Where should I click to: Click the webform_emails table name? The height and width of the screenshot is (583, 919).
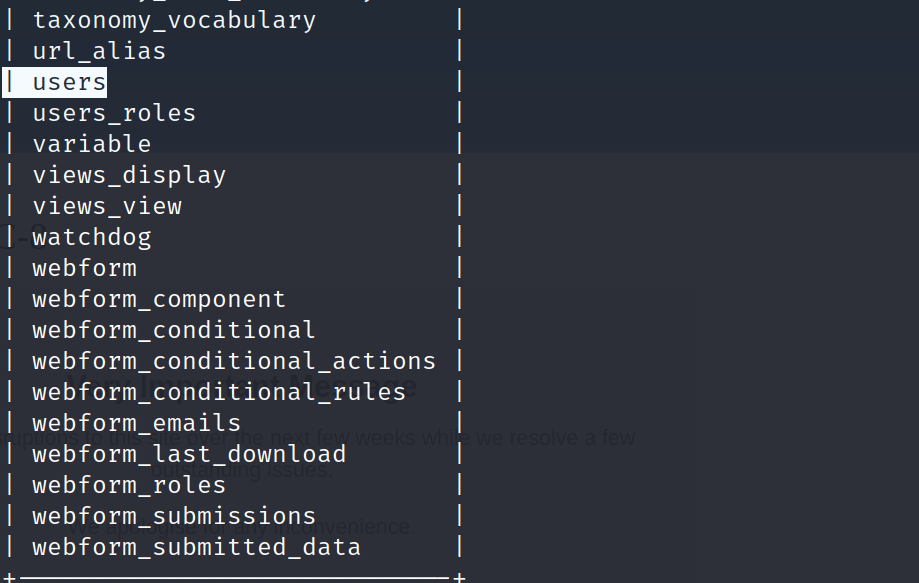pyautogui.click(x=137, y=423)
